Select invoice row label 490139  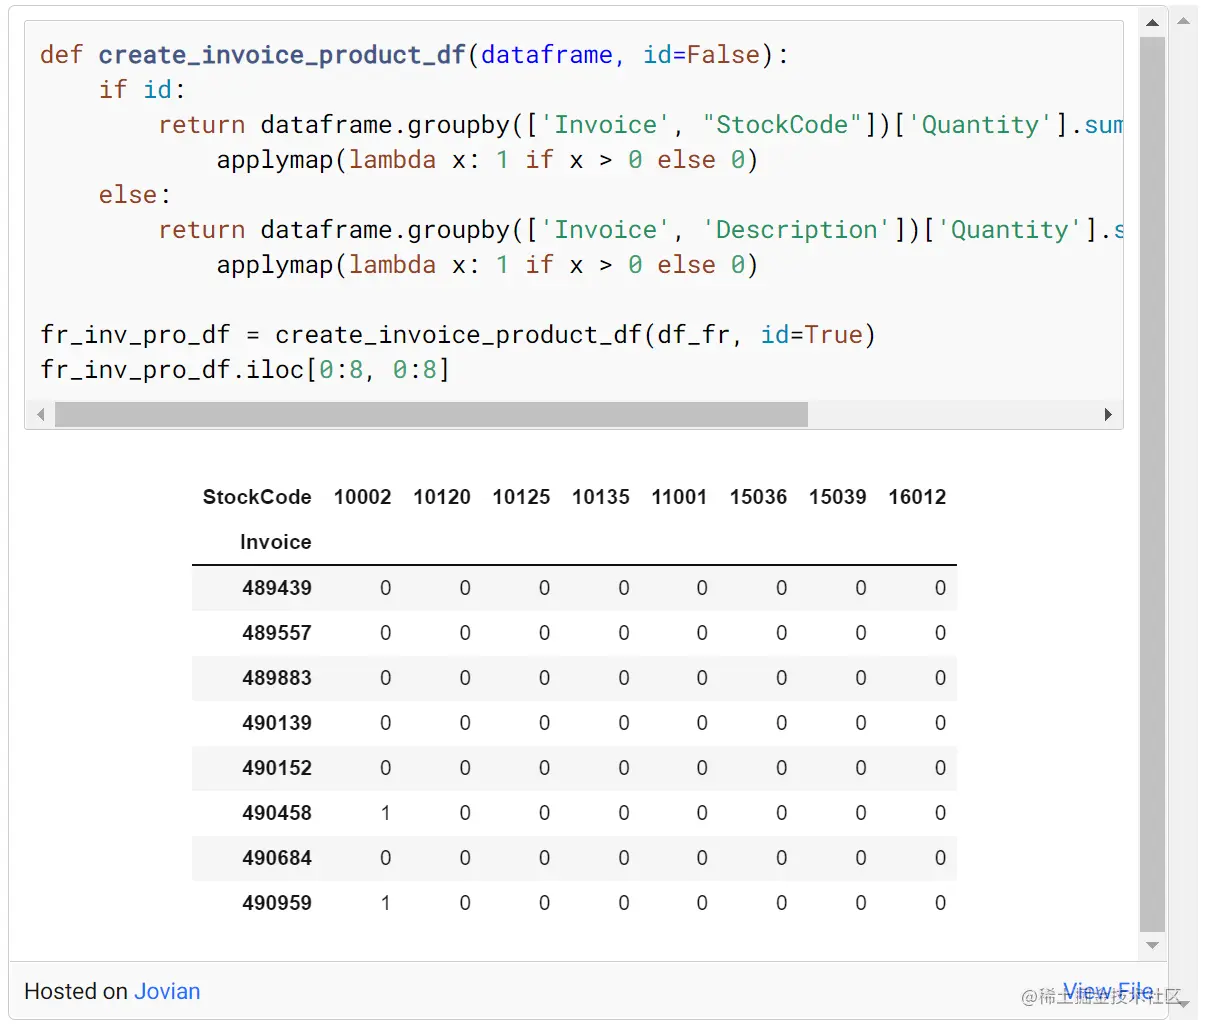pyautogui.click(x=277, y=723)
